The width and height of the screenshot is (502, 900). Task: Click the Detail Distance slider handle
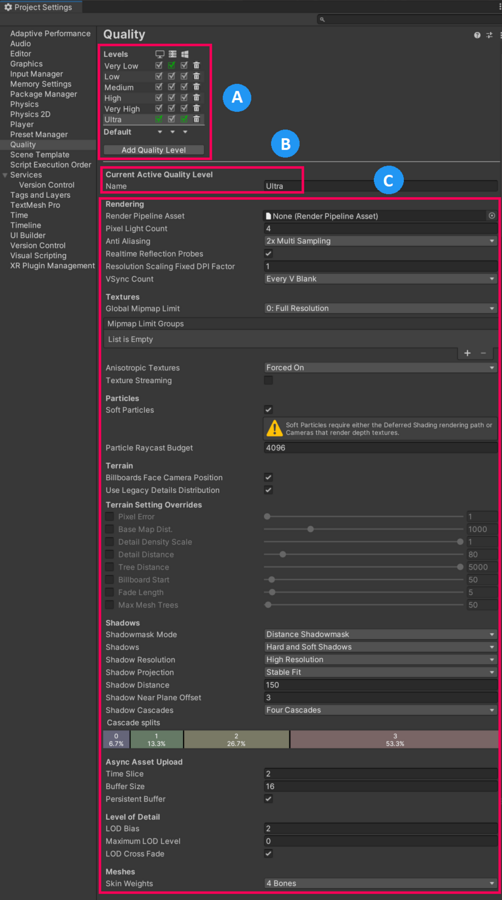tap(283, 554)
